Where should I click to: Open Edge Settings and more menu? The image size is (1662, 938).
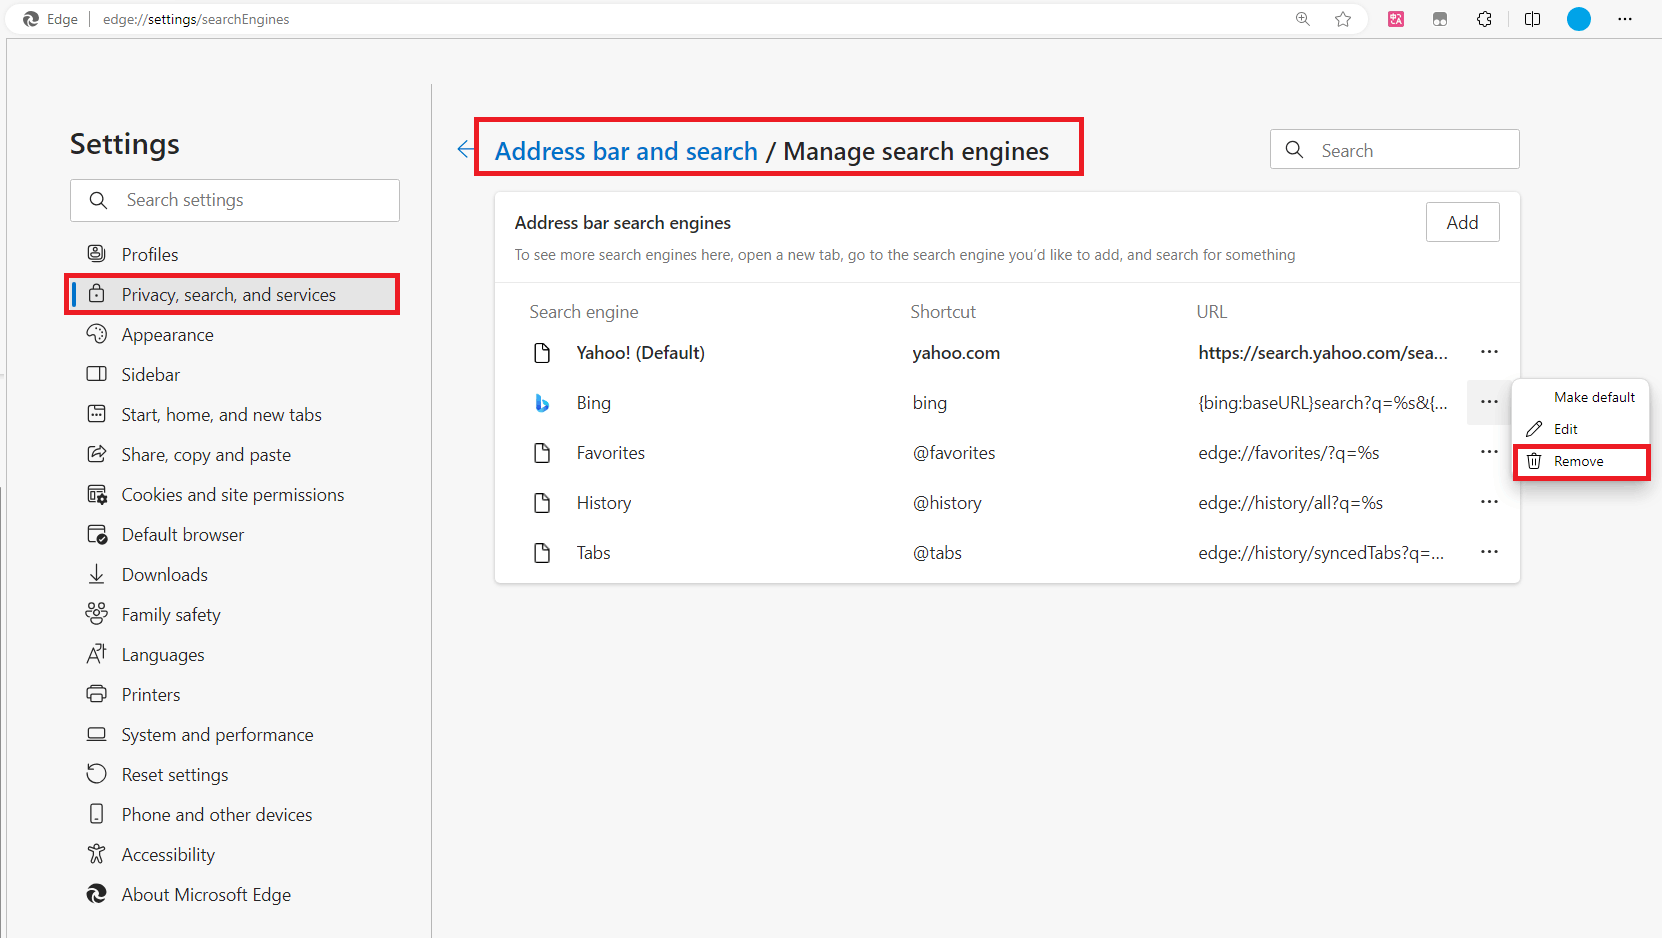[1625, 19]
